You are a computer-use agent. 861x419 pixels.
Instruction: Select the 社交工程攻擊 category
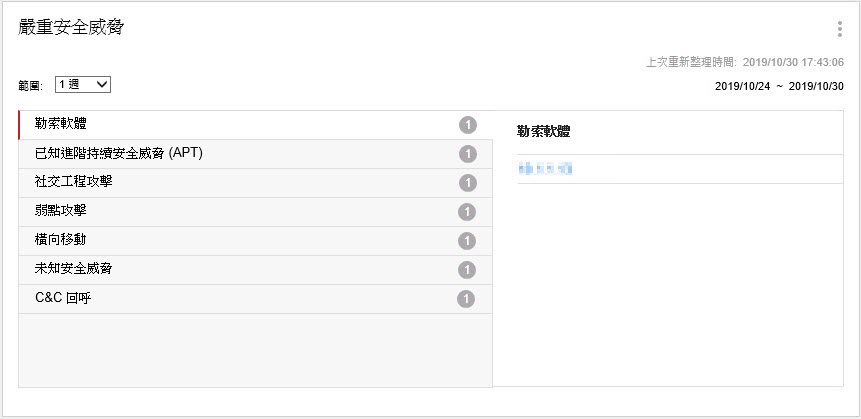point(75,182)
